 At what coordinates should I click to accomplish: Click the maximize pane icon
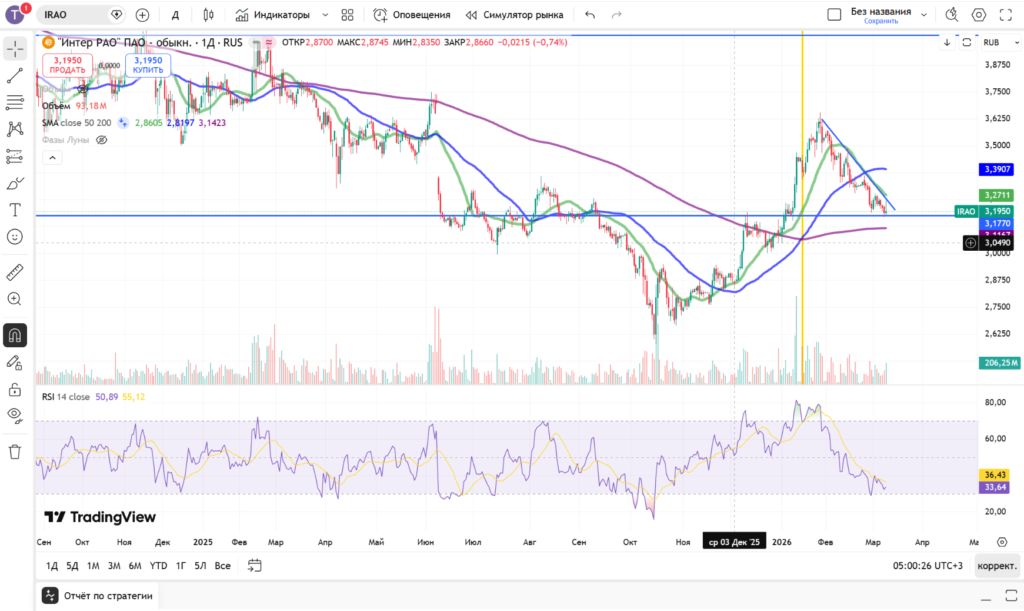click(967, 42)
